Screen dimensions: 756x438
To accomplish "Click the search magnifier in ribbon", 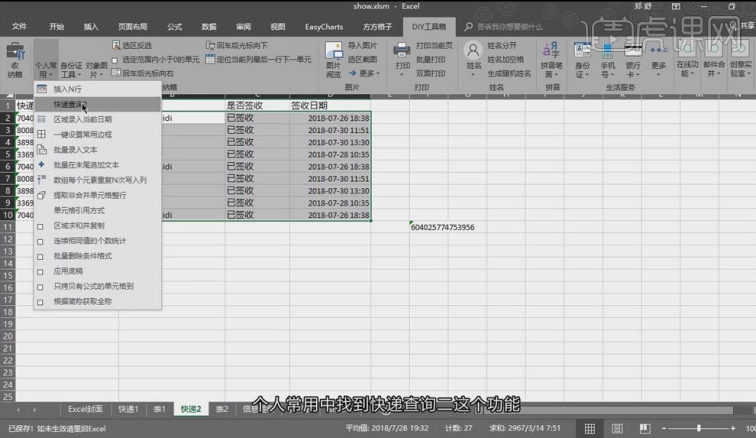I will [x=469, y=27].
